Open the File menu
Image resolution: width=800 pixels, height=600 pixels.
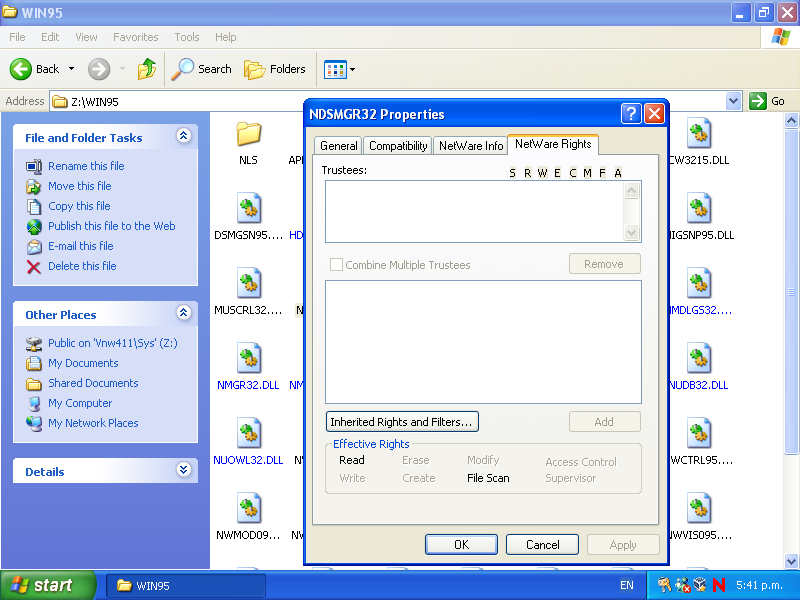point(17,37)
